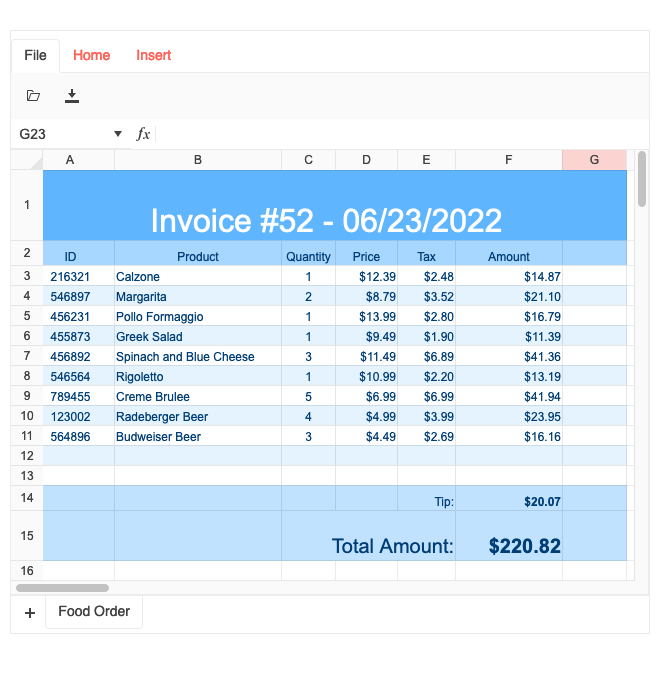Click into the formula bar input
660x694 pixels.
click(401, 134)
